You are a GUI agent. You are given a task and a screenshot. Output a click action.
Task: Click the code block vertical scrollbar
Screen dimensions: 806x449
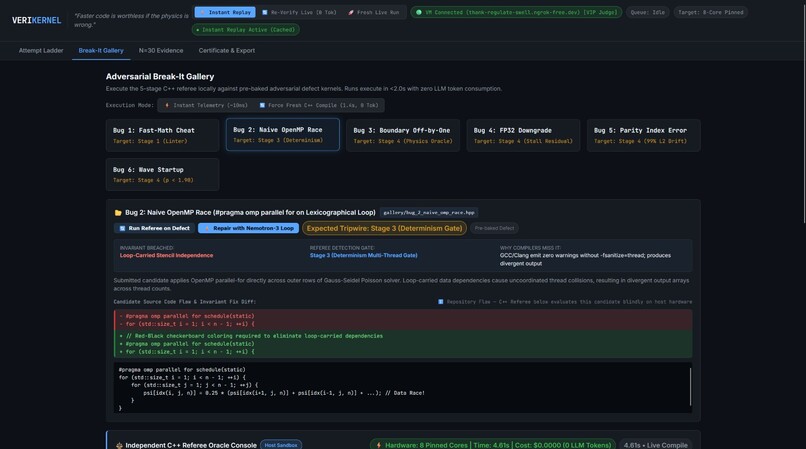690,387
